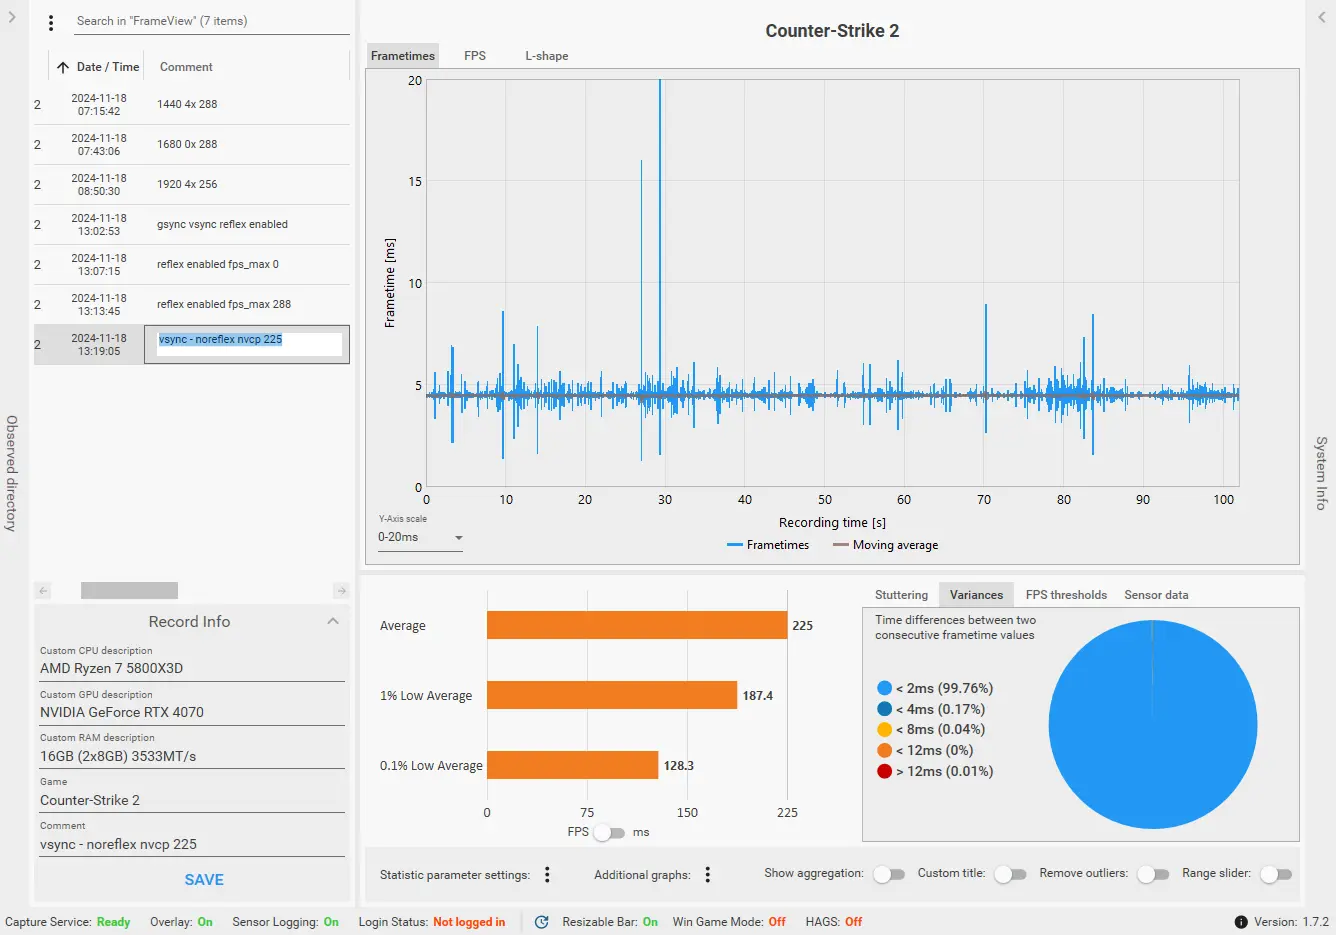Click the Average FPS bar
Screen dimensions: 1336x935
(637, 625)
